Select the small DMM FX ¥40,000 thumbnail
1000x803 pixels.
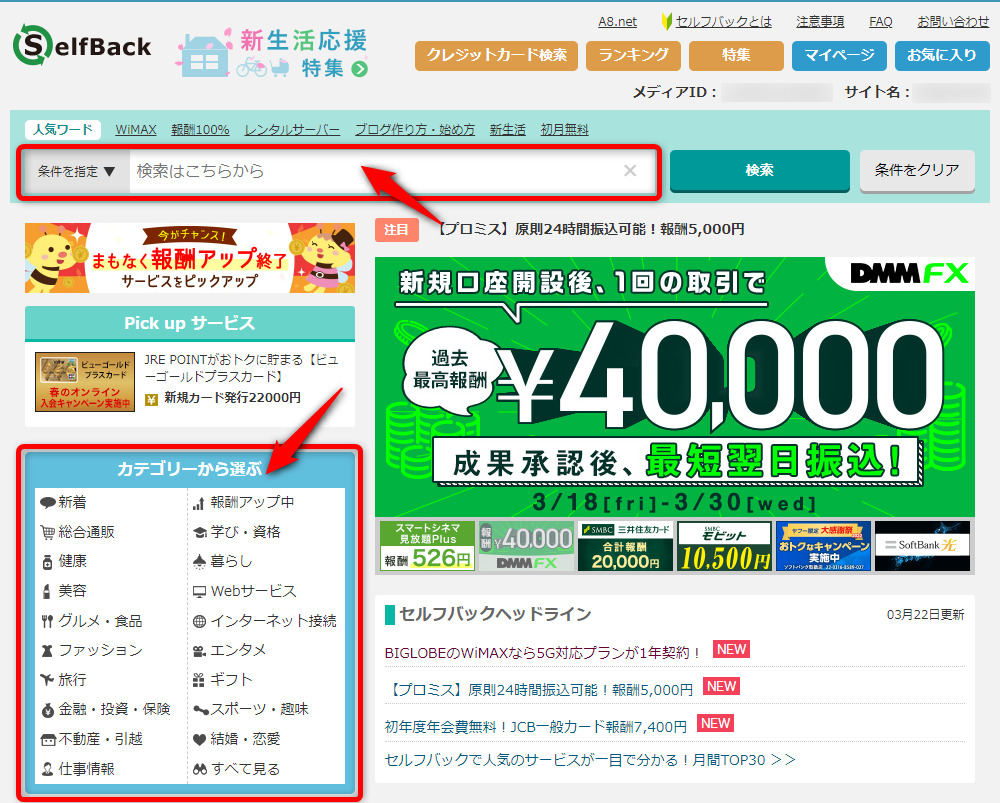click(x=526, y=546)
